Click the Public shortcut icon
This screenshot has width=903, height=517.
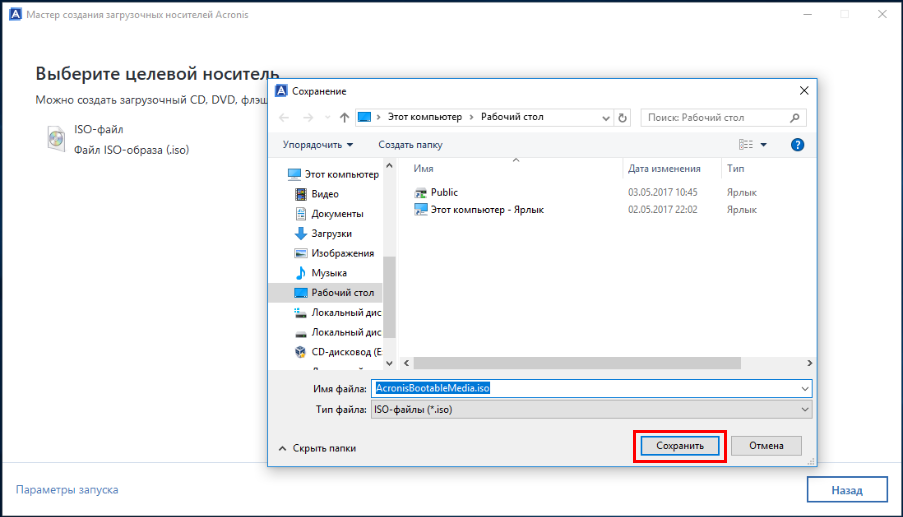421,192
